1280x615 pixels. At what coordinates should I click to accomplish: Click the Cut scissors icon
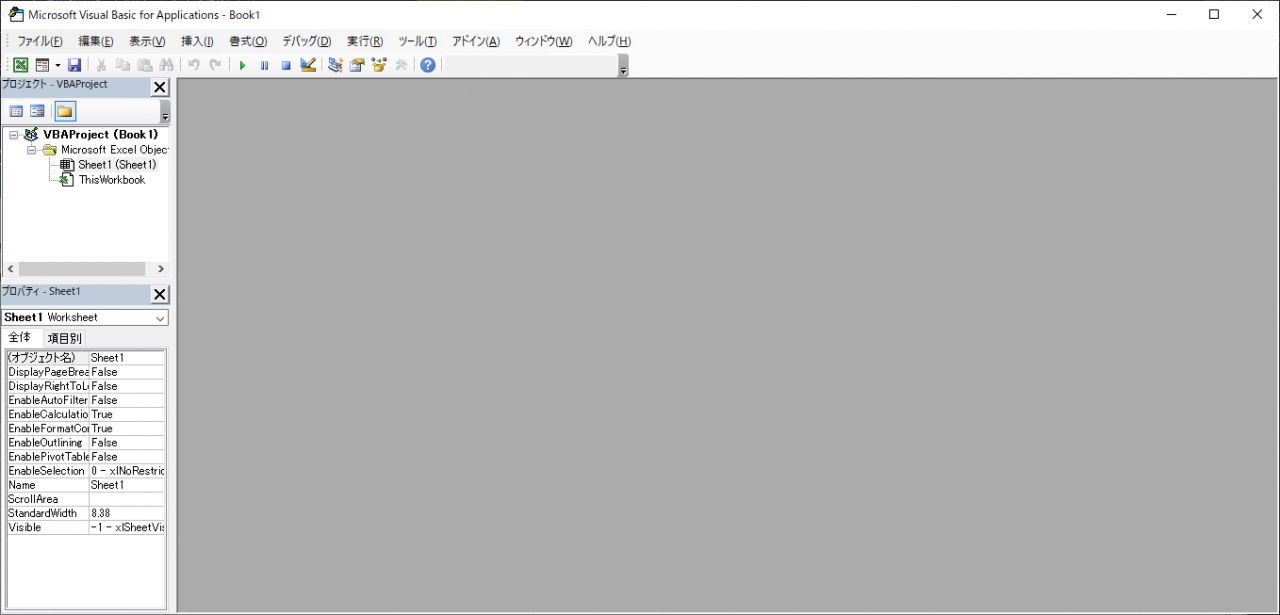(101, 65)
